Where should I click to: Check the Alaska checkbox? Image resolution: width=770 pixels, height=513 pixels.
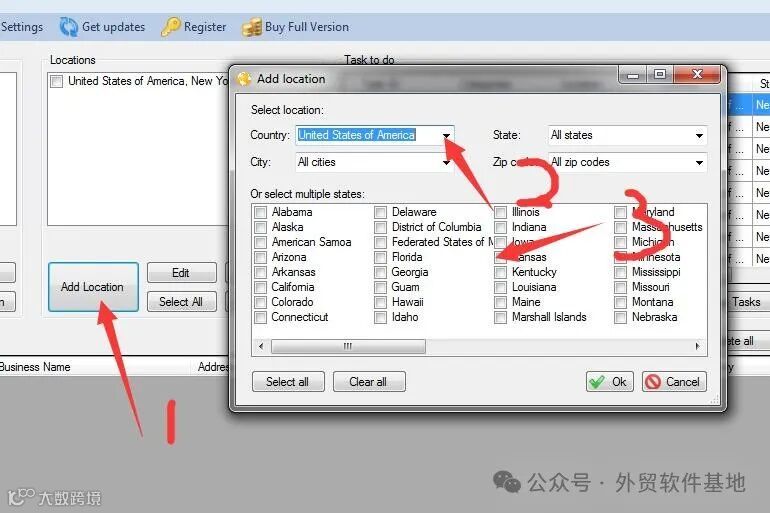point(260,227)
